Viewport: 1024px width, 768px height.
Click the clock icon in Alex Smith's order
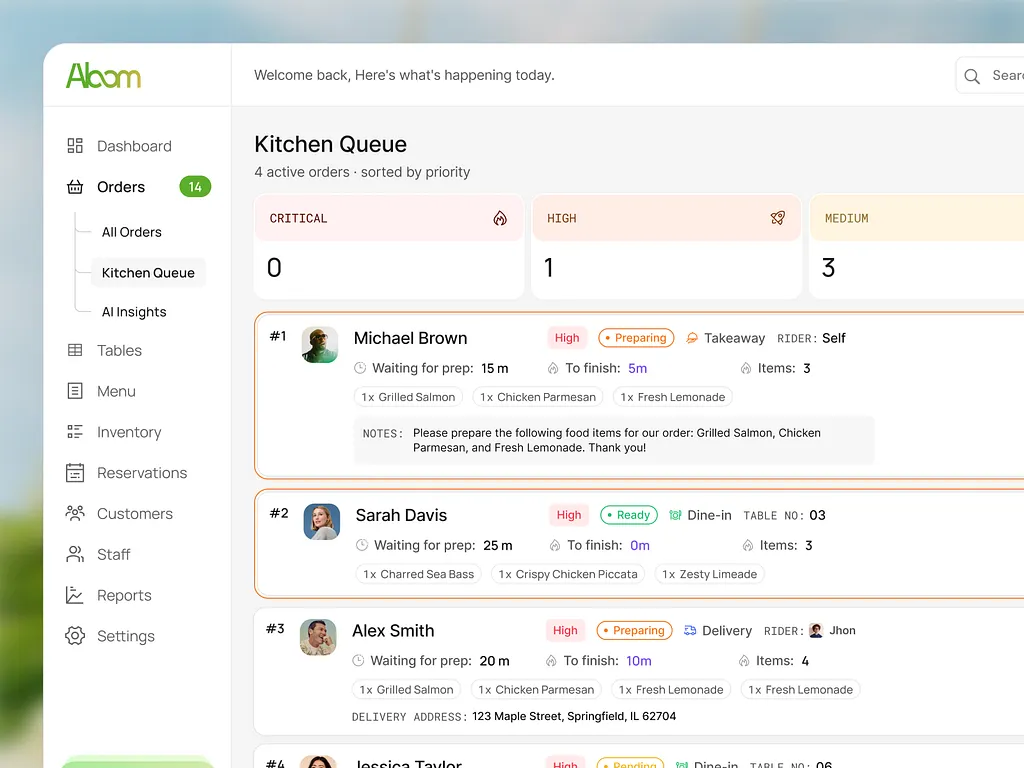point(358,660)
